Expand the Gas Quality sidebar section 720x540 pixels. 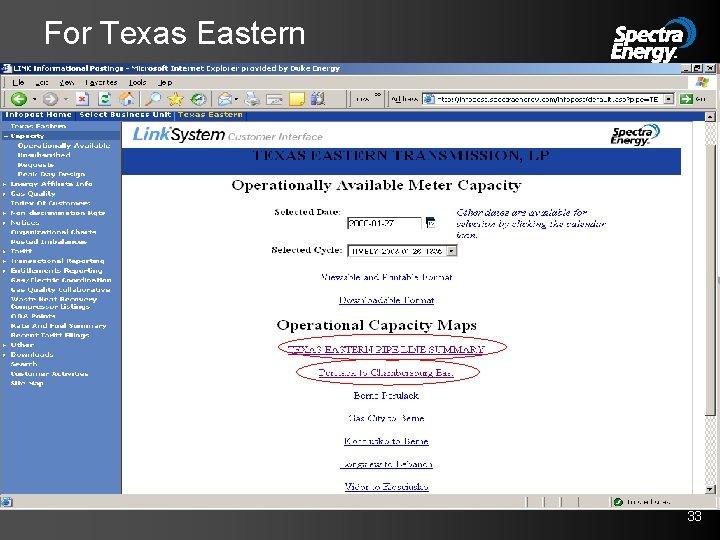[x=5, y=194]
